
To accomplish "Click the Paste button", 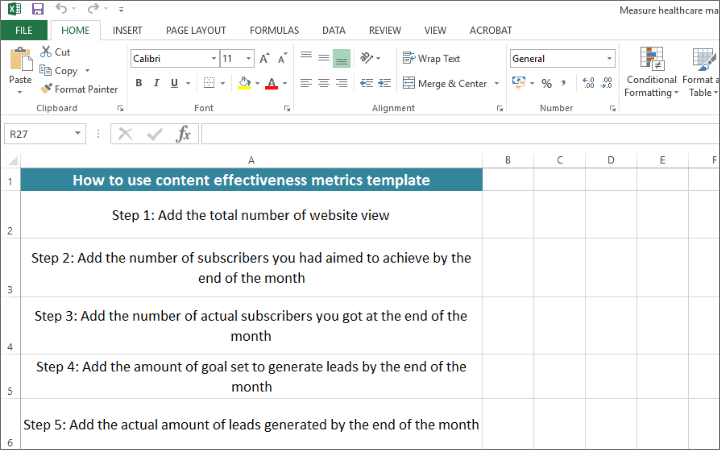I will (x=20, y=68).
